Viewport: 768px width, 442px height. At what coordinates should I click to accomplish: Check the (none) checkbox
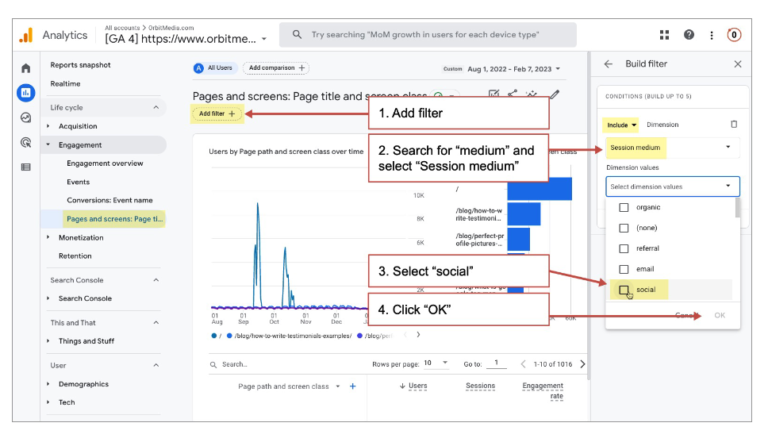pyautogui.click(x=624, y=228)
